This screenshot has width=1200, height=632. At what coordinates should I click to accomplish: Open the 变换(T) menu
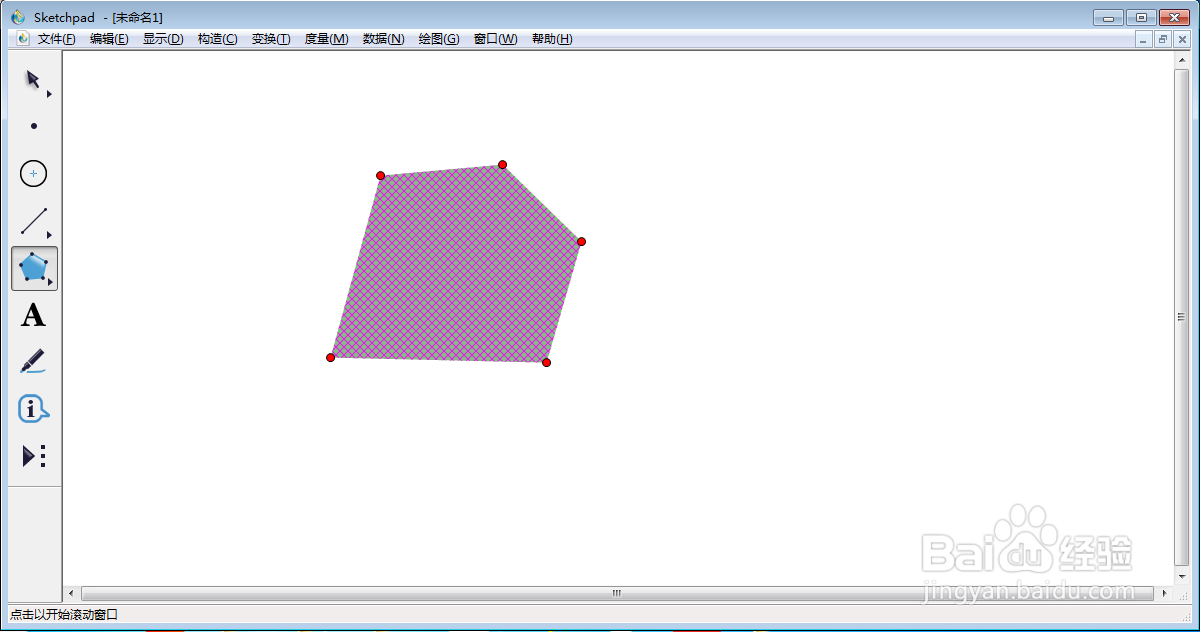(271, 39)
